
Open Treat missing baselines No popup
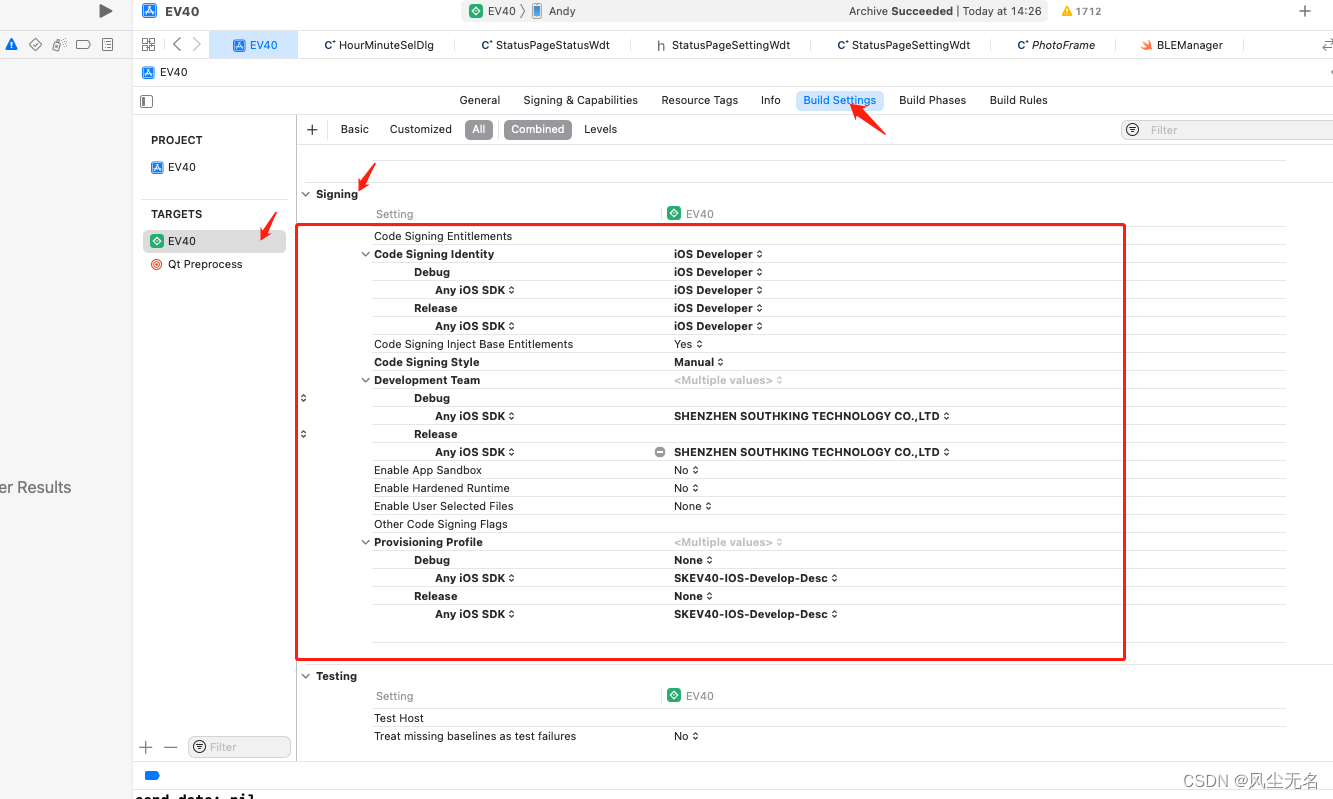tap(686, 736)
